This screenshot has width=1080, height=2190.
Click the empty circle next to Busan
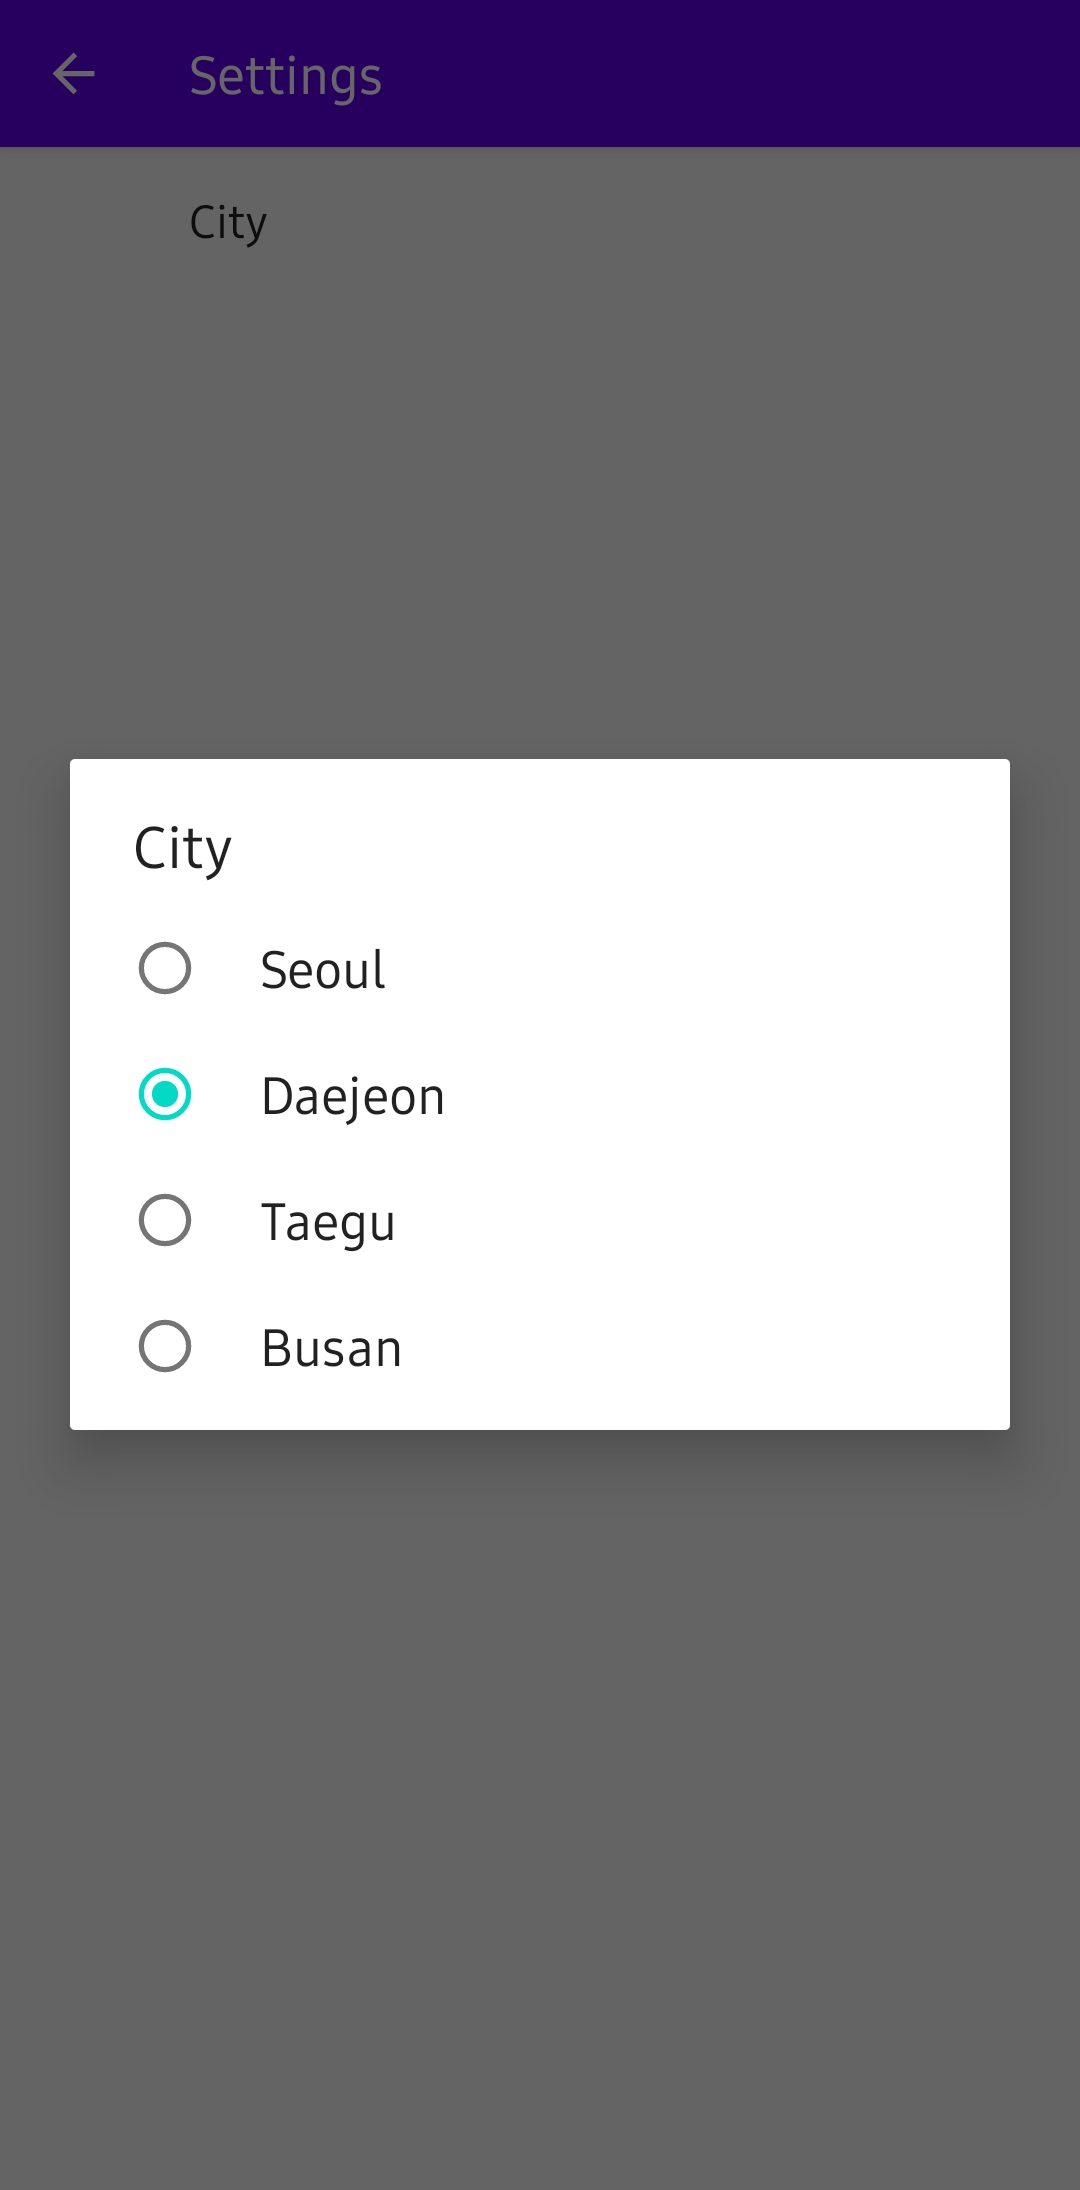click(x=165, y=1346)
